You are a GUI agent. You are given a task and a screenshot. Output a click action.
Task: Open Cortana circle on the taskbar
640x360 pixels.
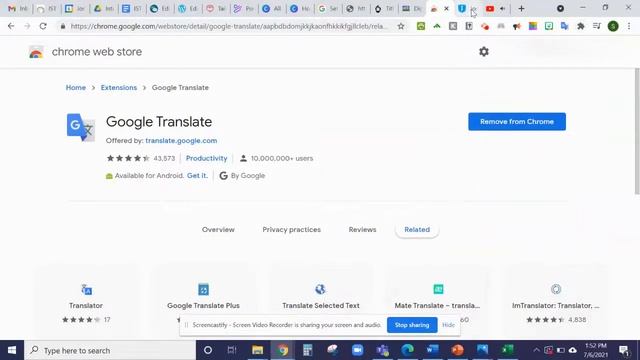click(208, 350)
